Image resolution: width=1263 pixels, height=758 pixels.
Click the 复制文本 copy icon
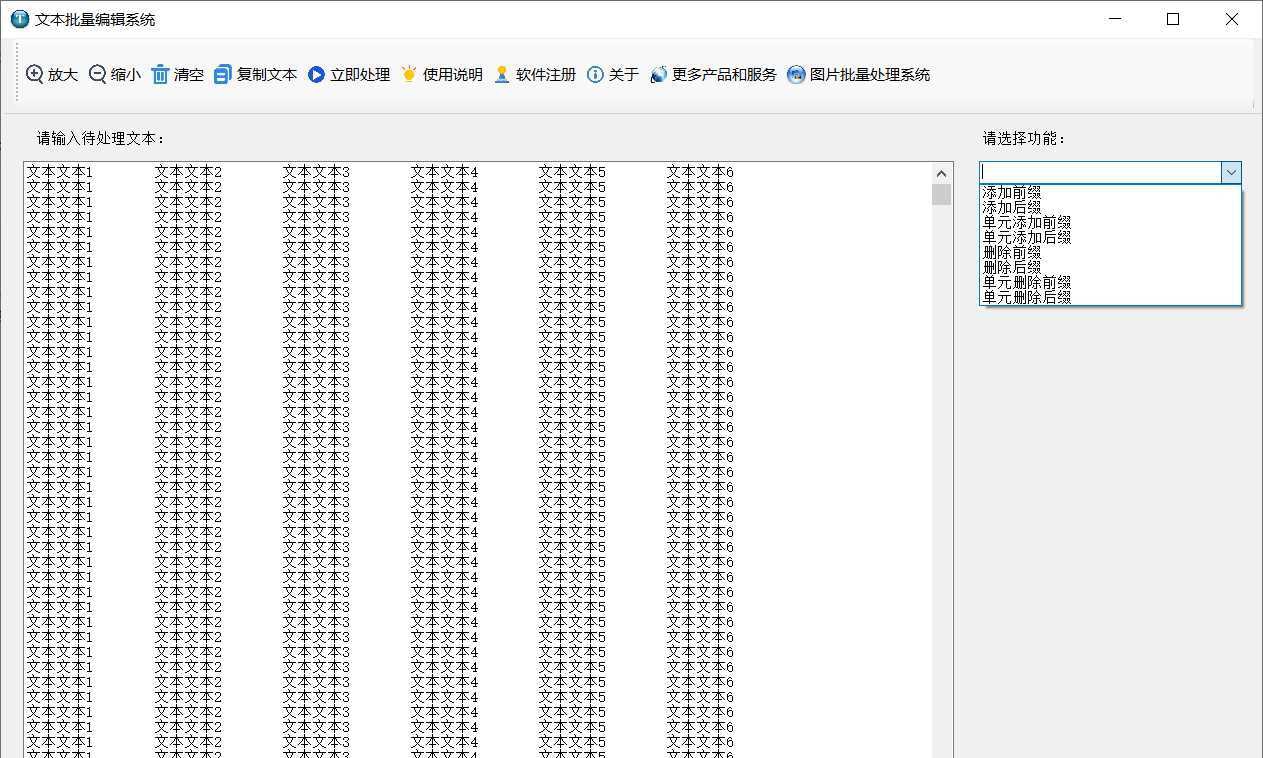click(x=222, y=74)
